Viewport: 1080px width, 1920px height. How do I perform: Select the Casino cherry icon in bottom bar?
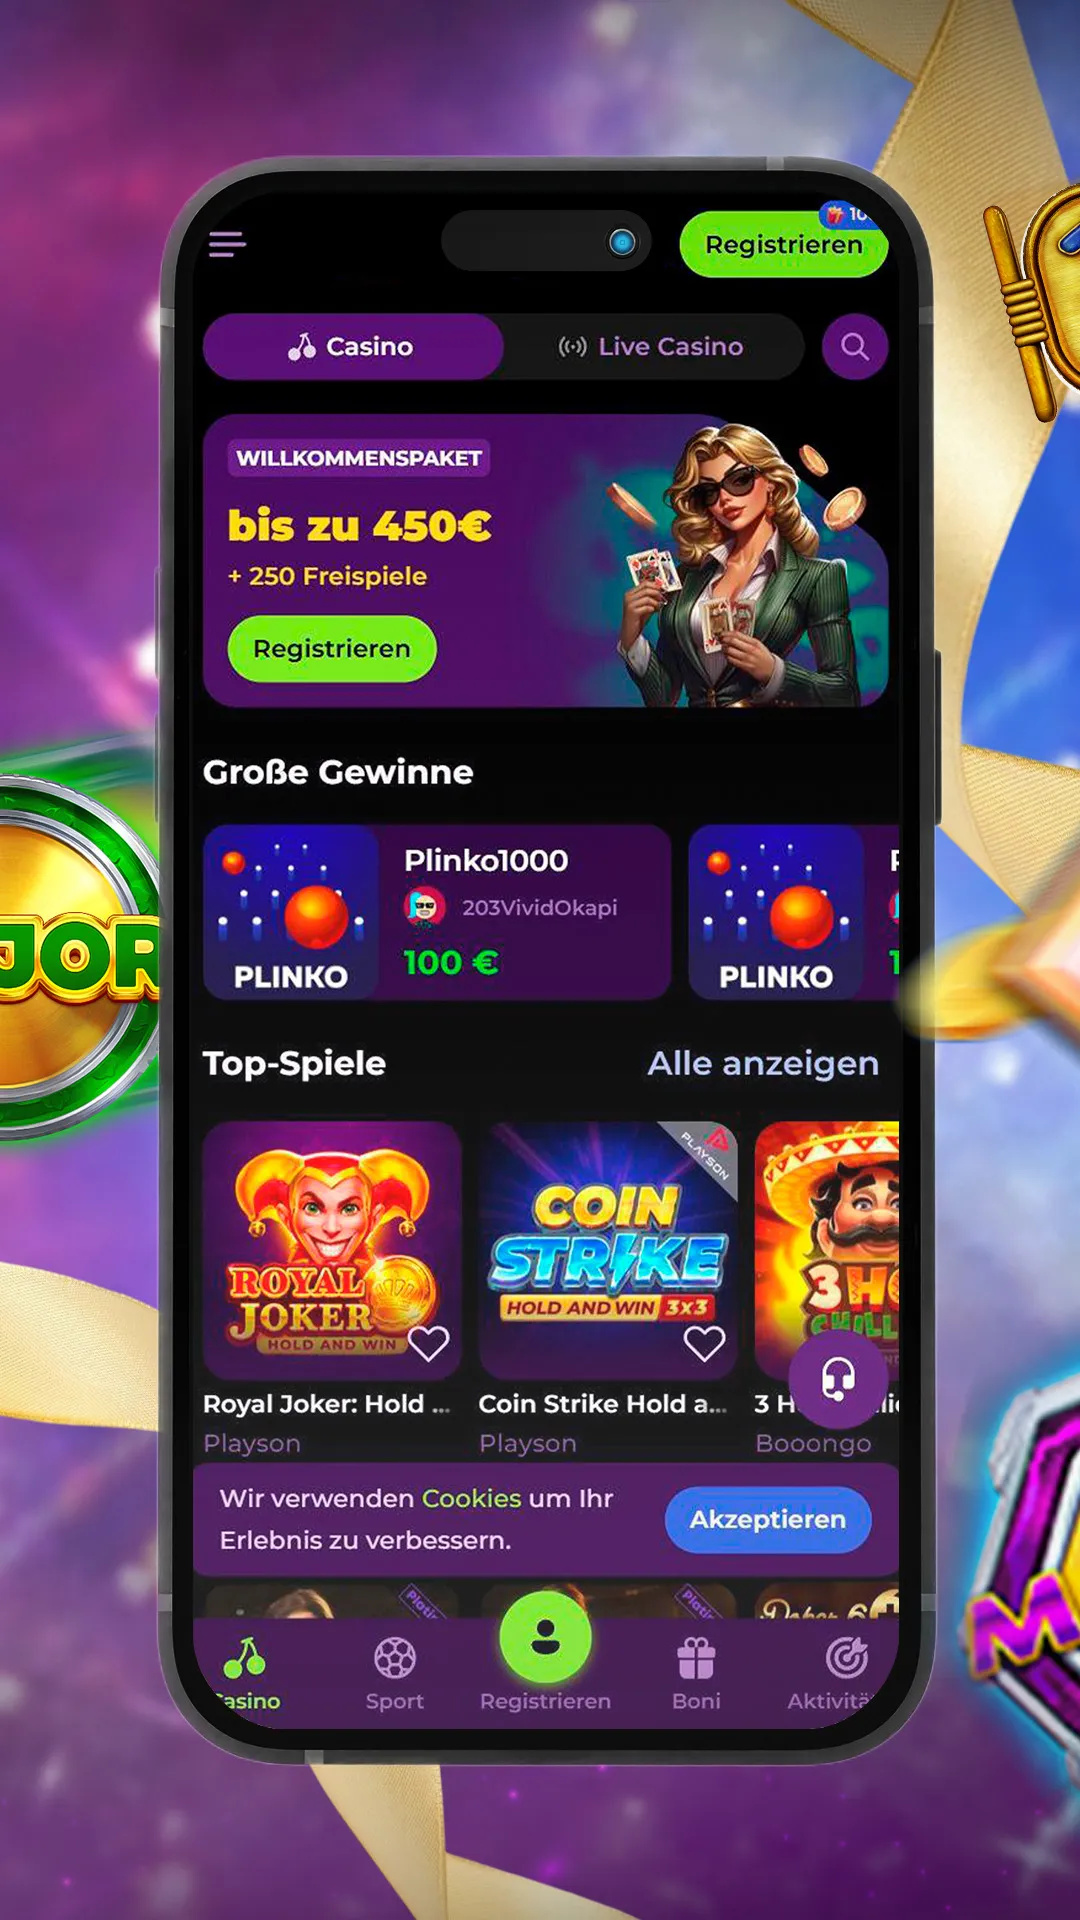(245, 1658)
